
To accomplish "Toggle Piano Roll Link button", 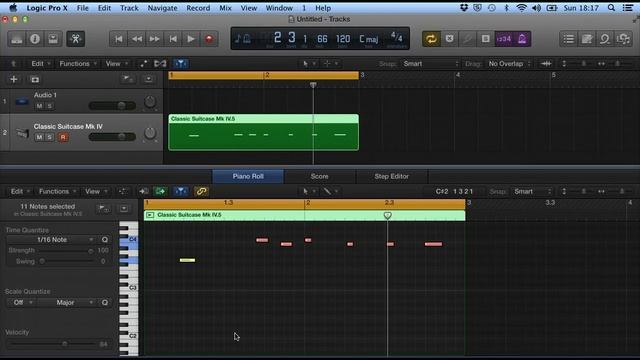I will (201, 191).
